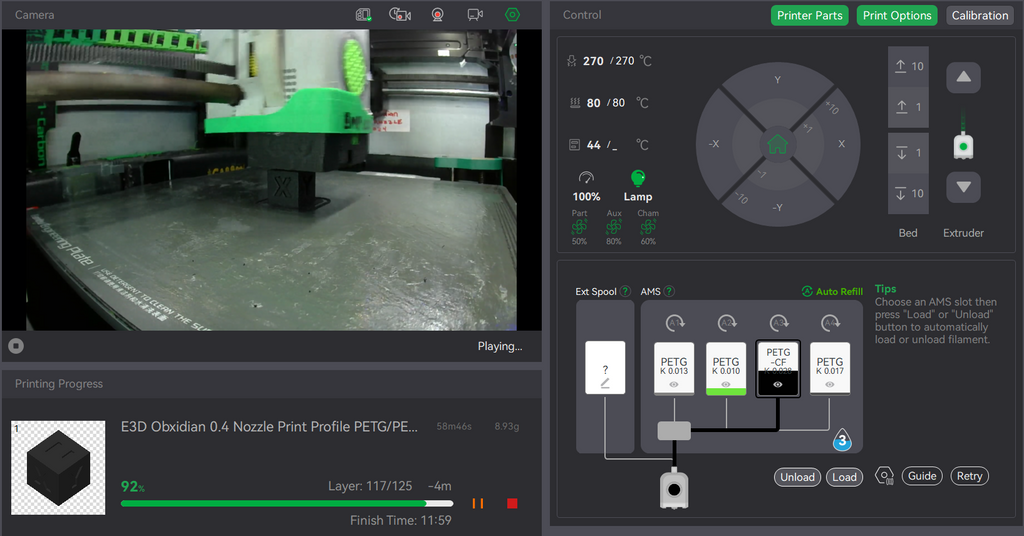Toggle the Part cooling fan
The height and width of the screenshot is (536, 1024).
pyautogui.click(x=579, y=229)
